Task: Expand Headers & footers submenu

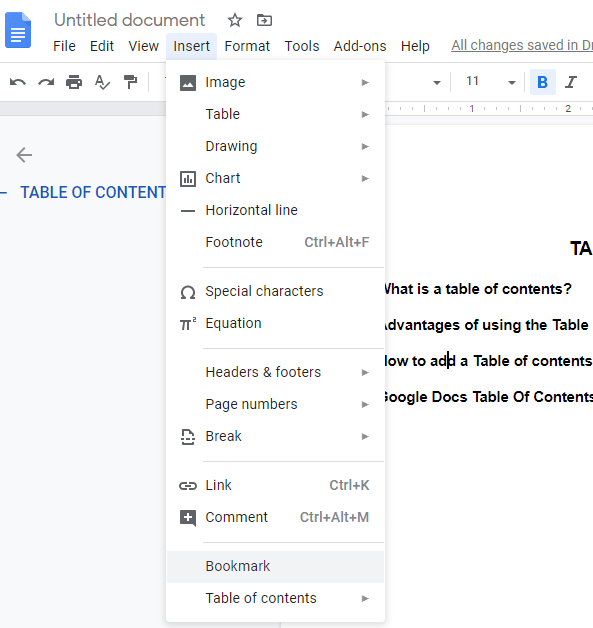Action: [275, 372]
